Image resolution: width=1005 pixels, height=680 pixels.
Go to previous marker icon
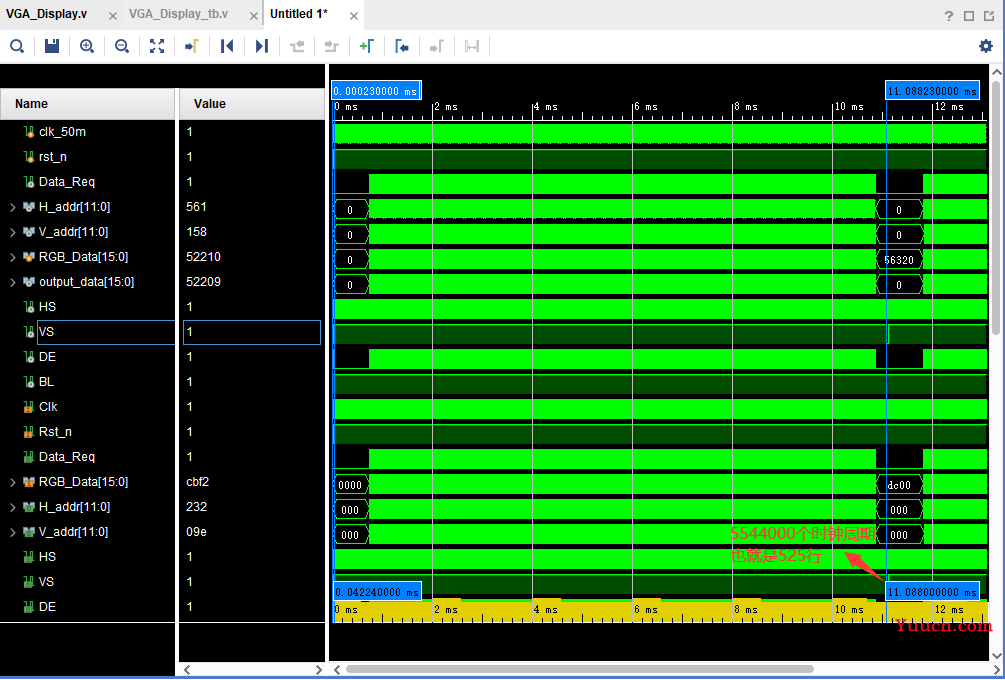click(402, 46)
